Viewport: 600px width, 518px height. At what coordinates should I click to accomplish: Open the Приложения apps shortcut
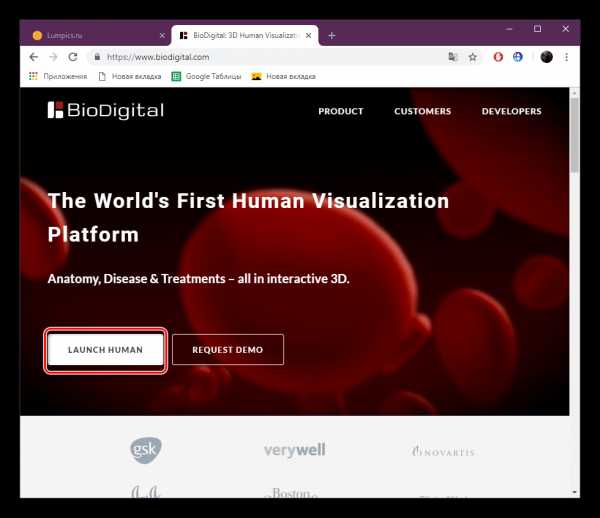[x=58, y=76]
